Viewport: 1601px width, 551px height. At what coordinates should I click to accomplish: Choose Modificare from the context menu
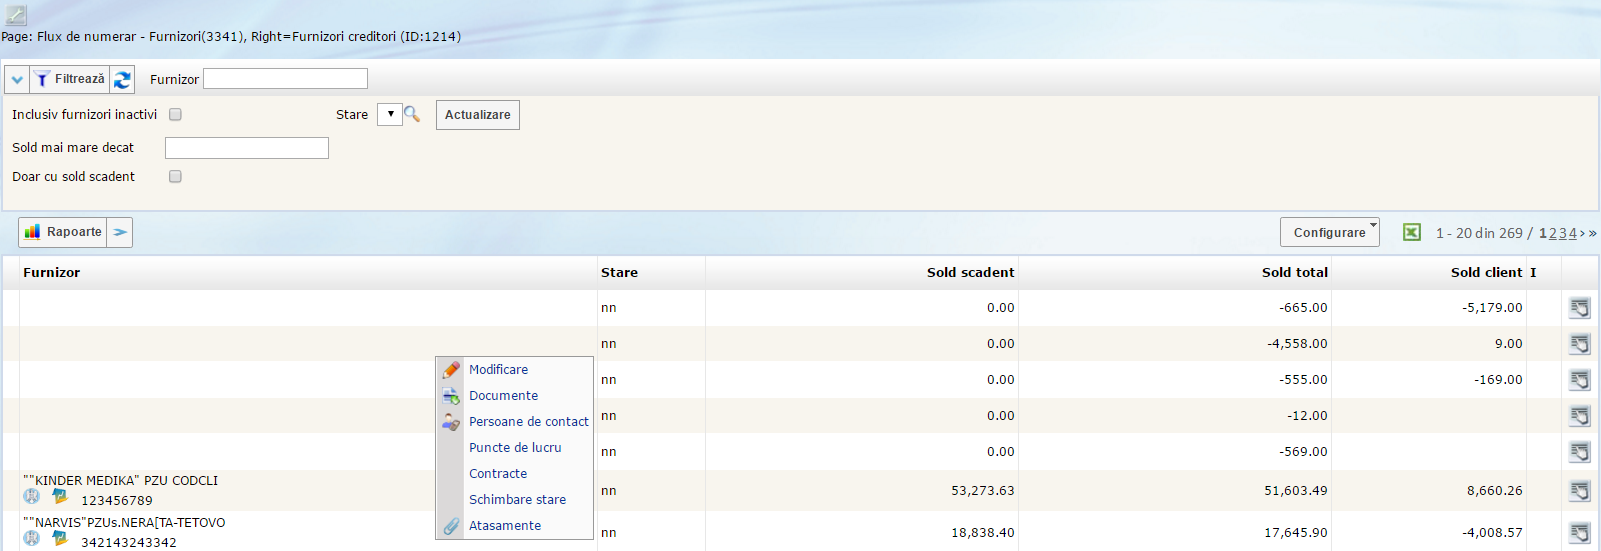[x=498, y=370]
